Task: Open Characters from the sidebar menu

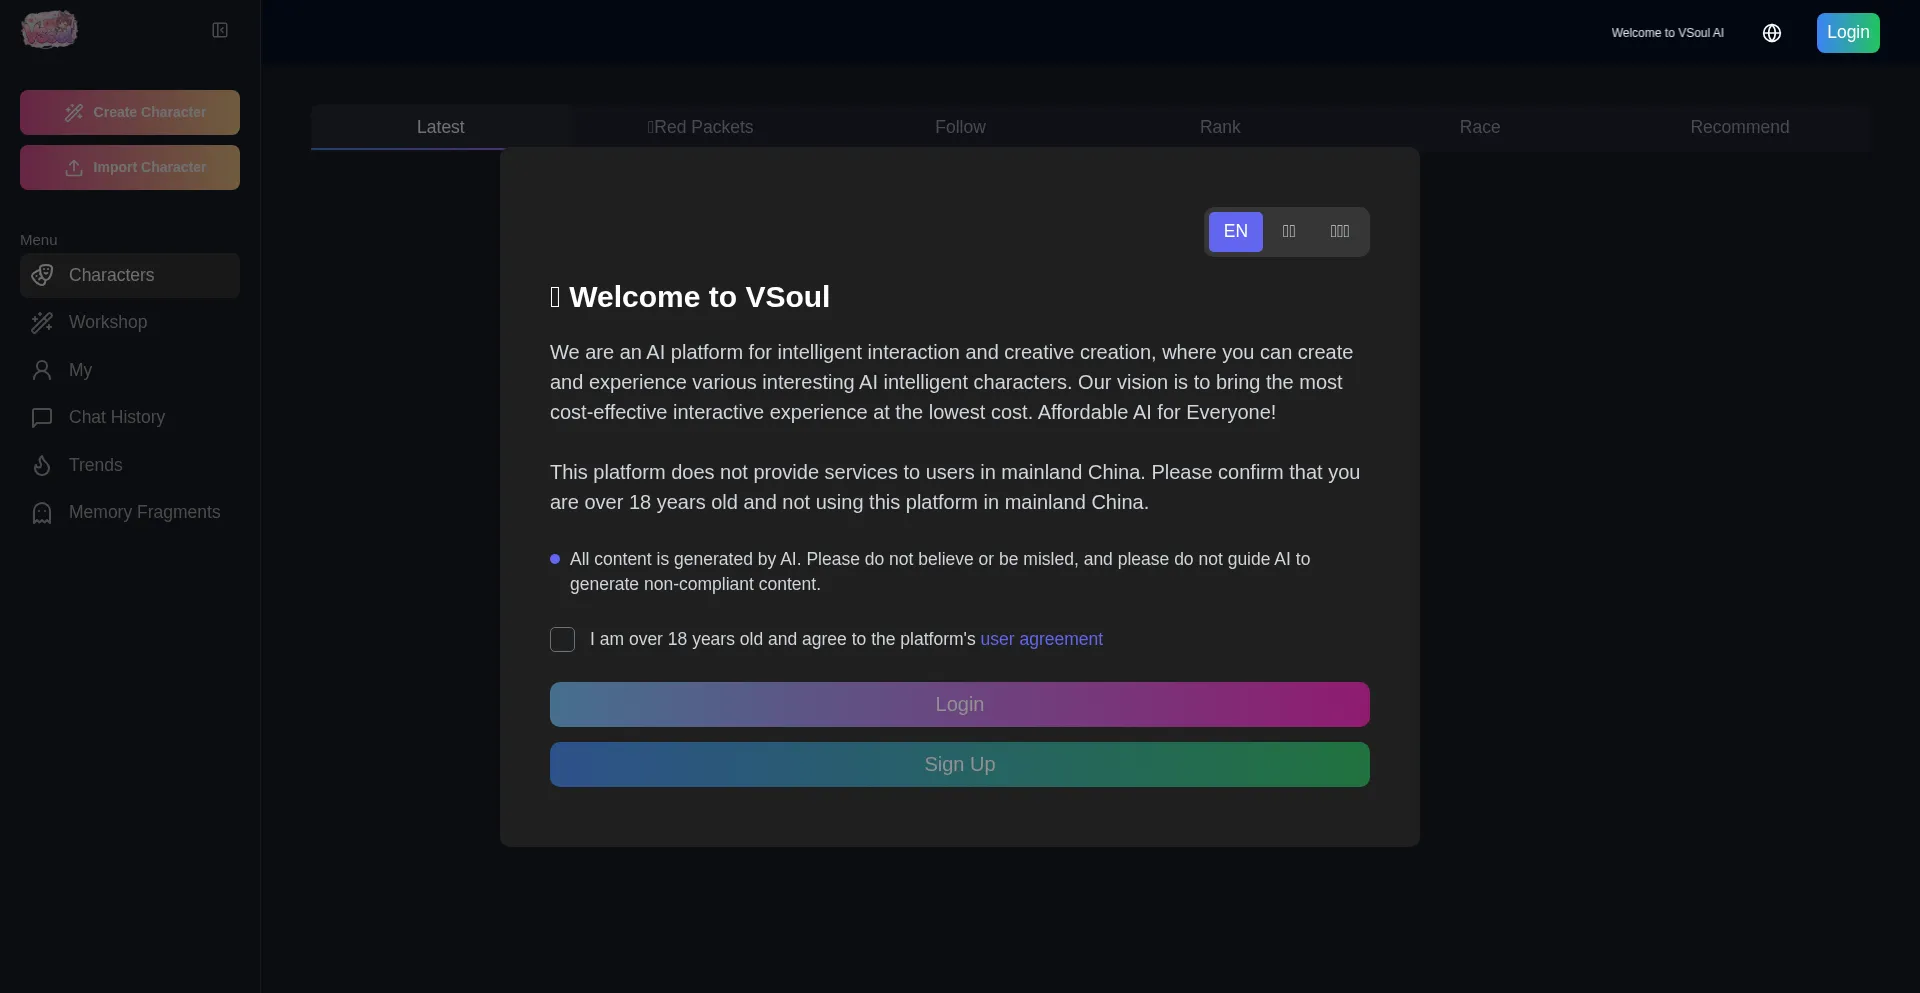Action: (130, 275)
